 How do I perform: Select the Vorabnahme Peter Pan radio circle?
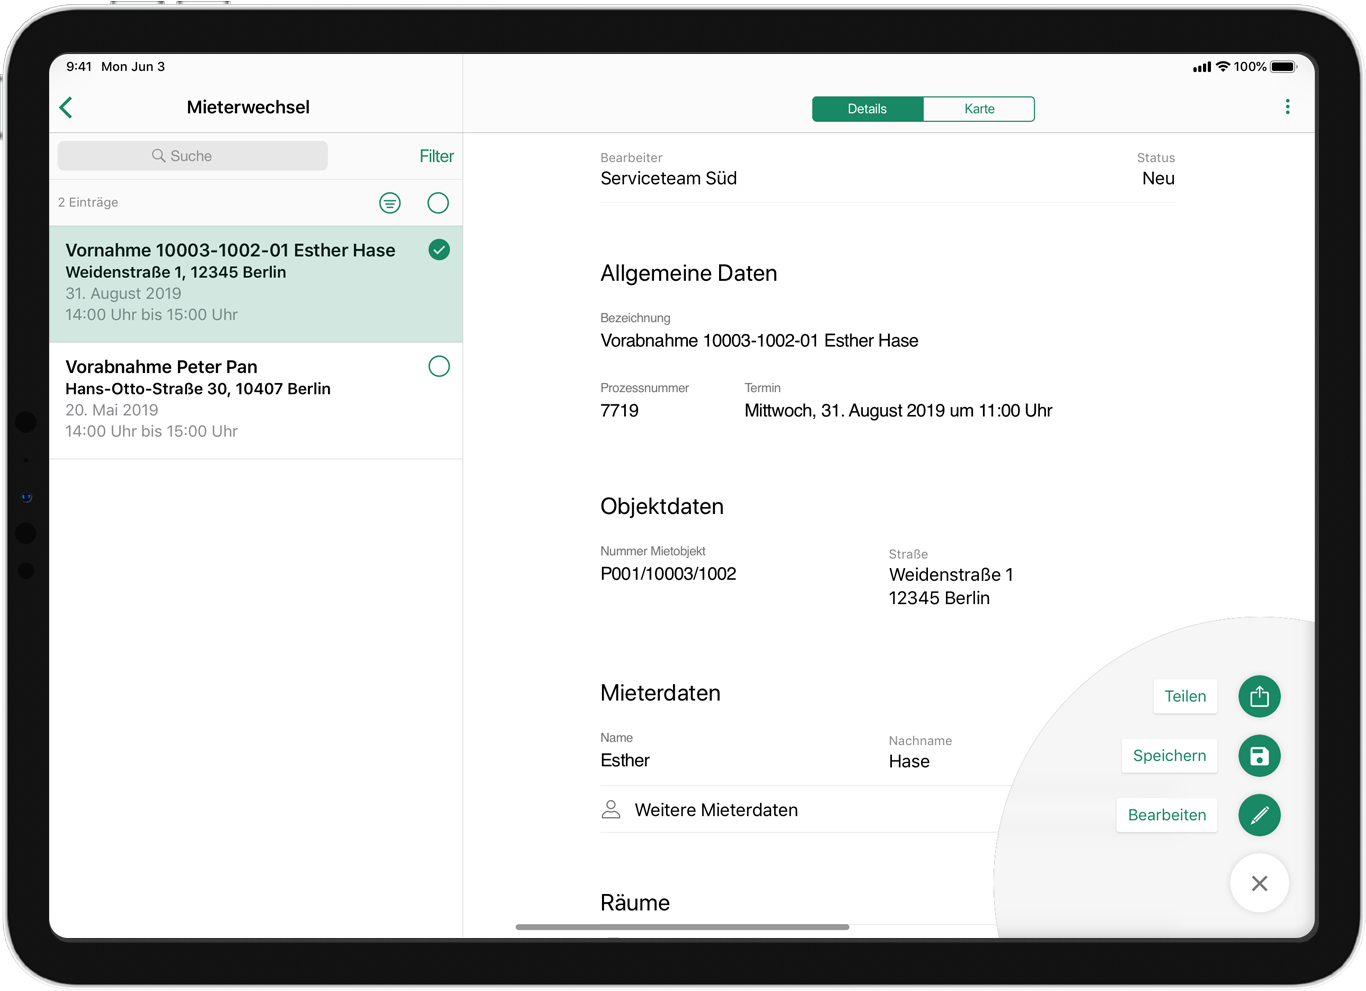(x=439, y=366)
